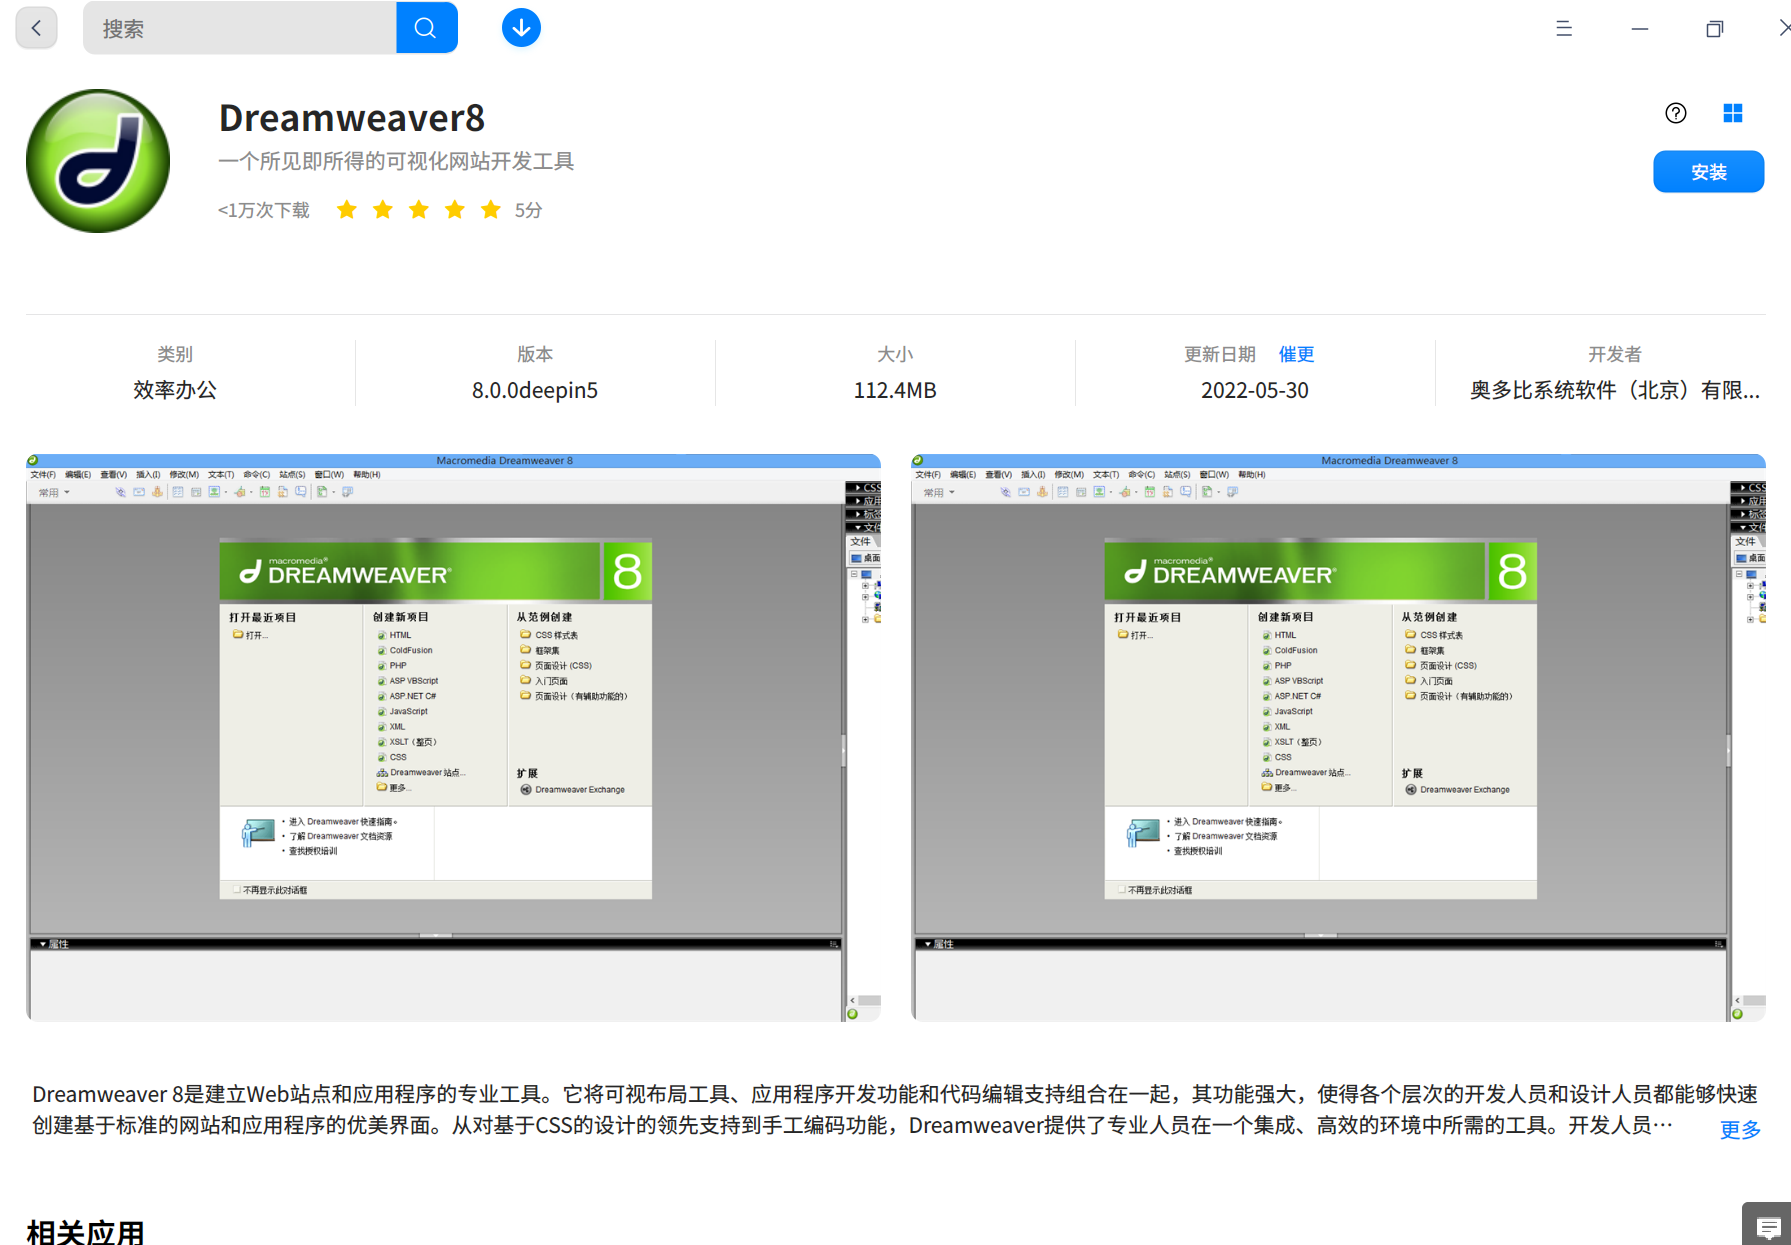Open the hamburger main menu
The image size is (1791, 1245).
tap(1564, 29)
